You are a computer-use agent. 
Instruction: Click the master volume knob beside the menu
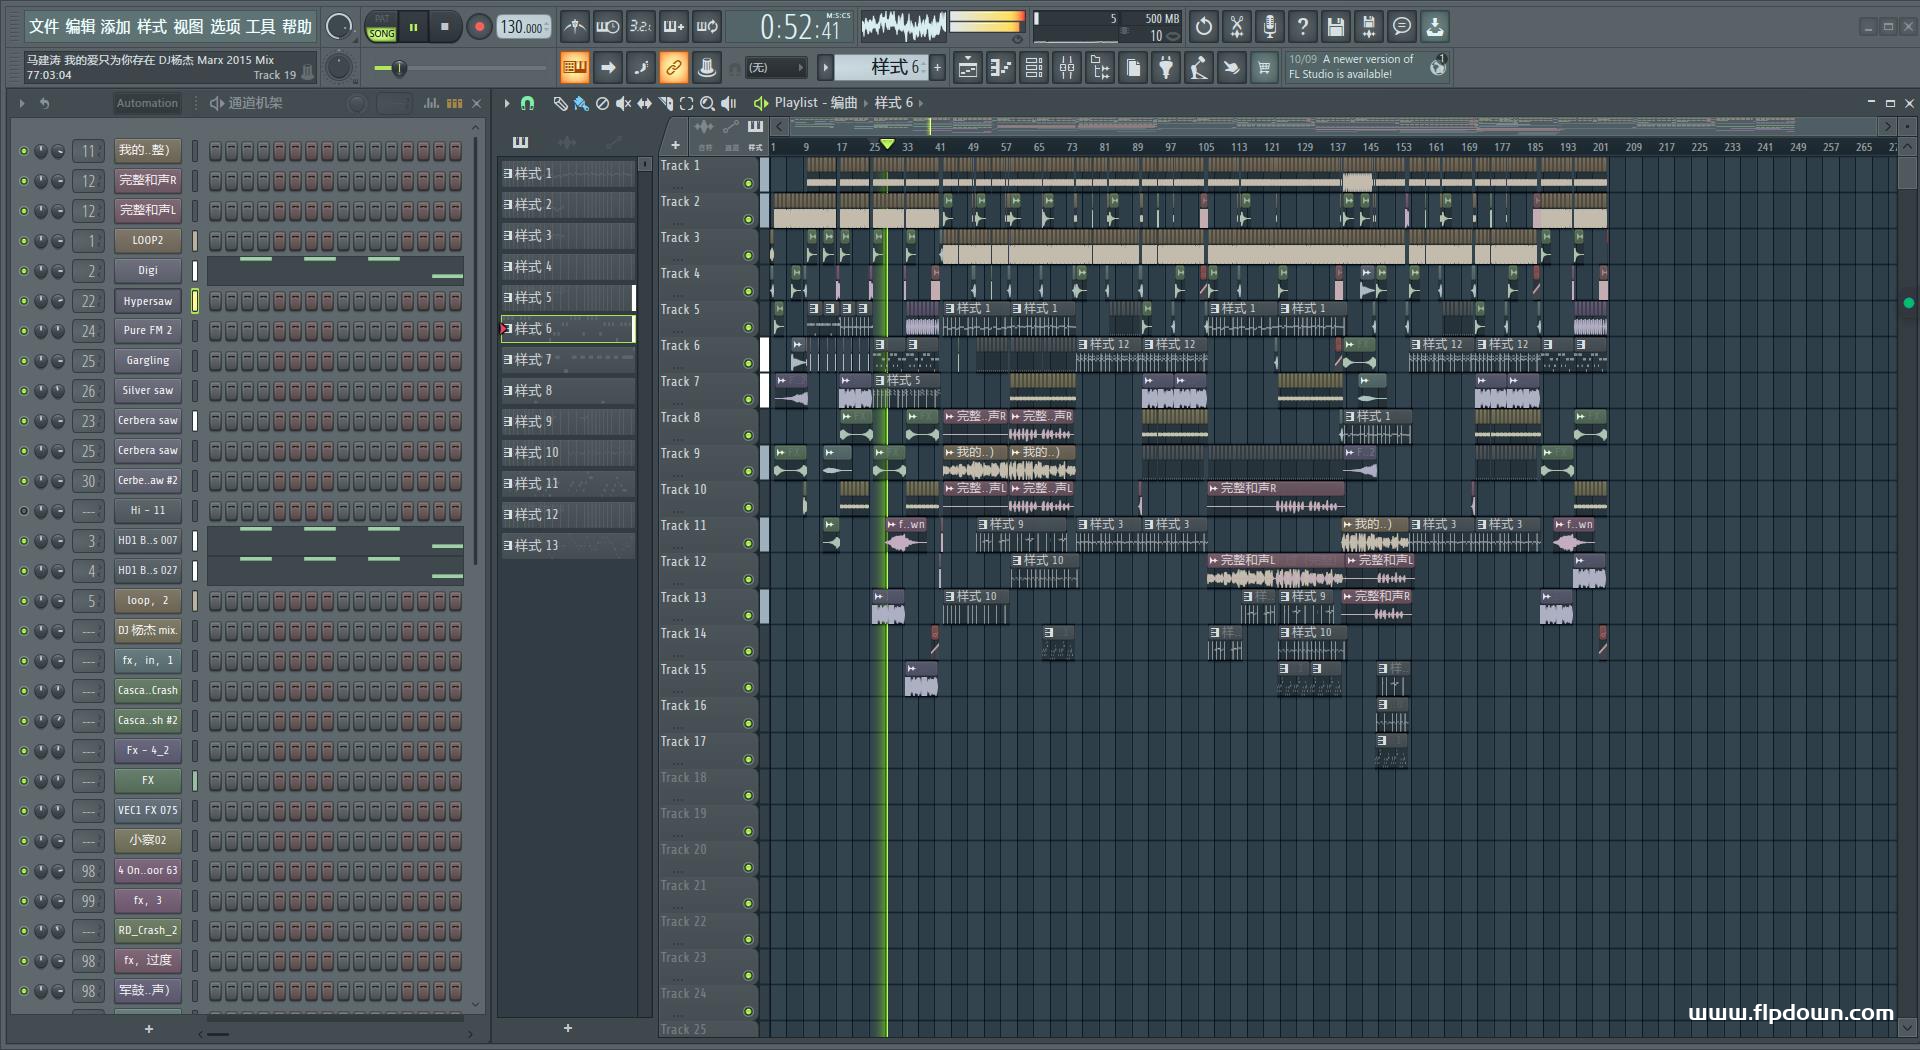pos(339,27)
